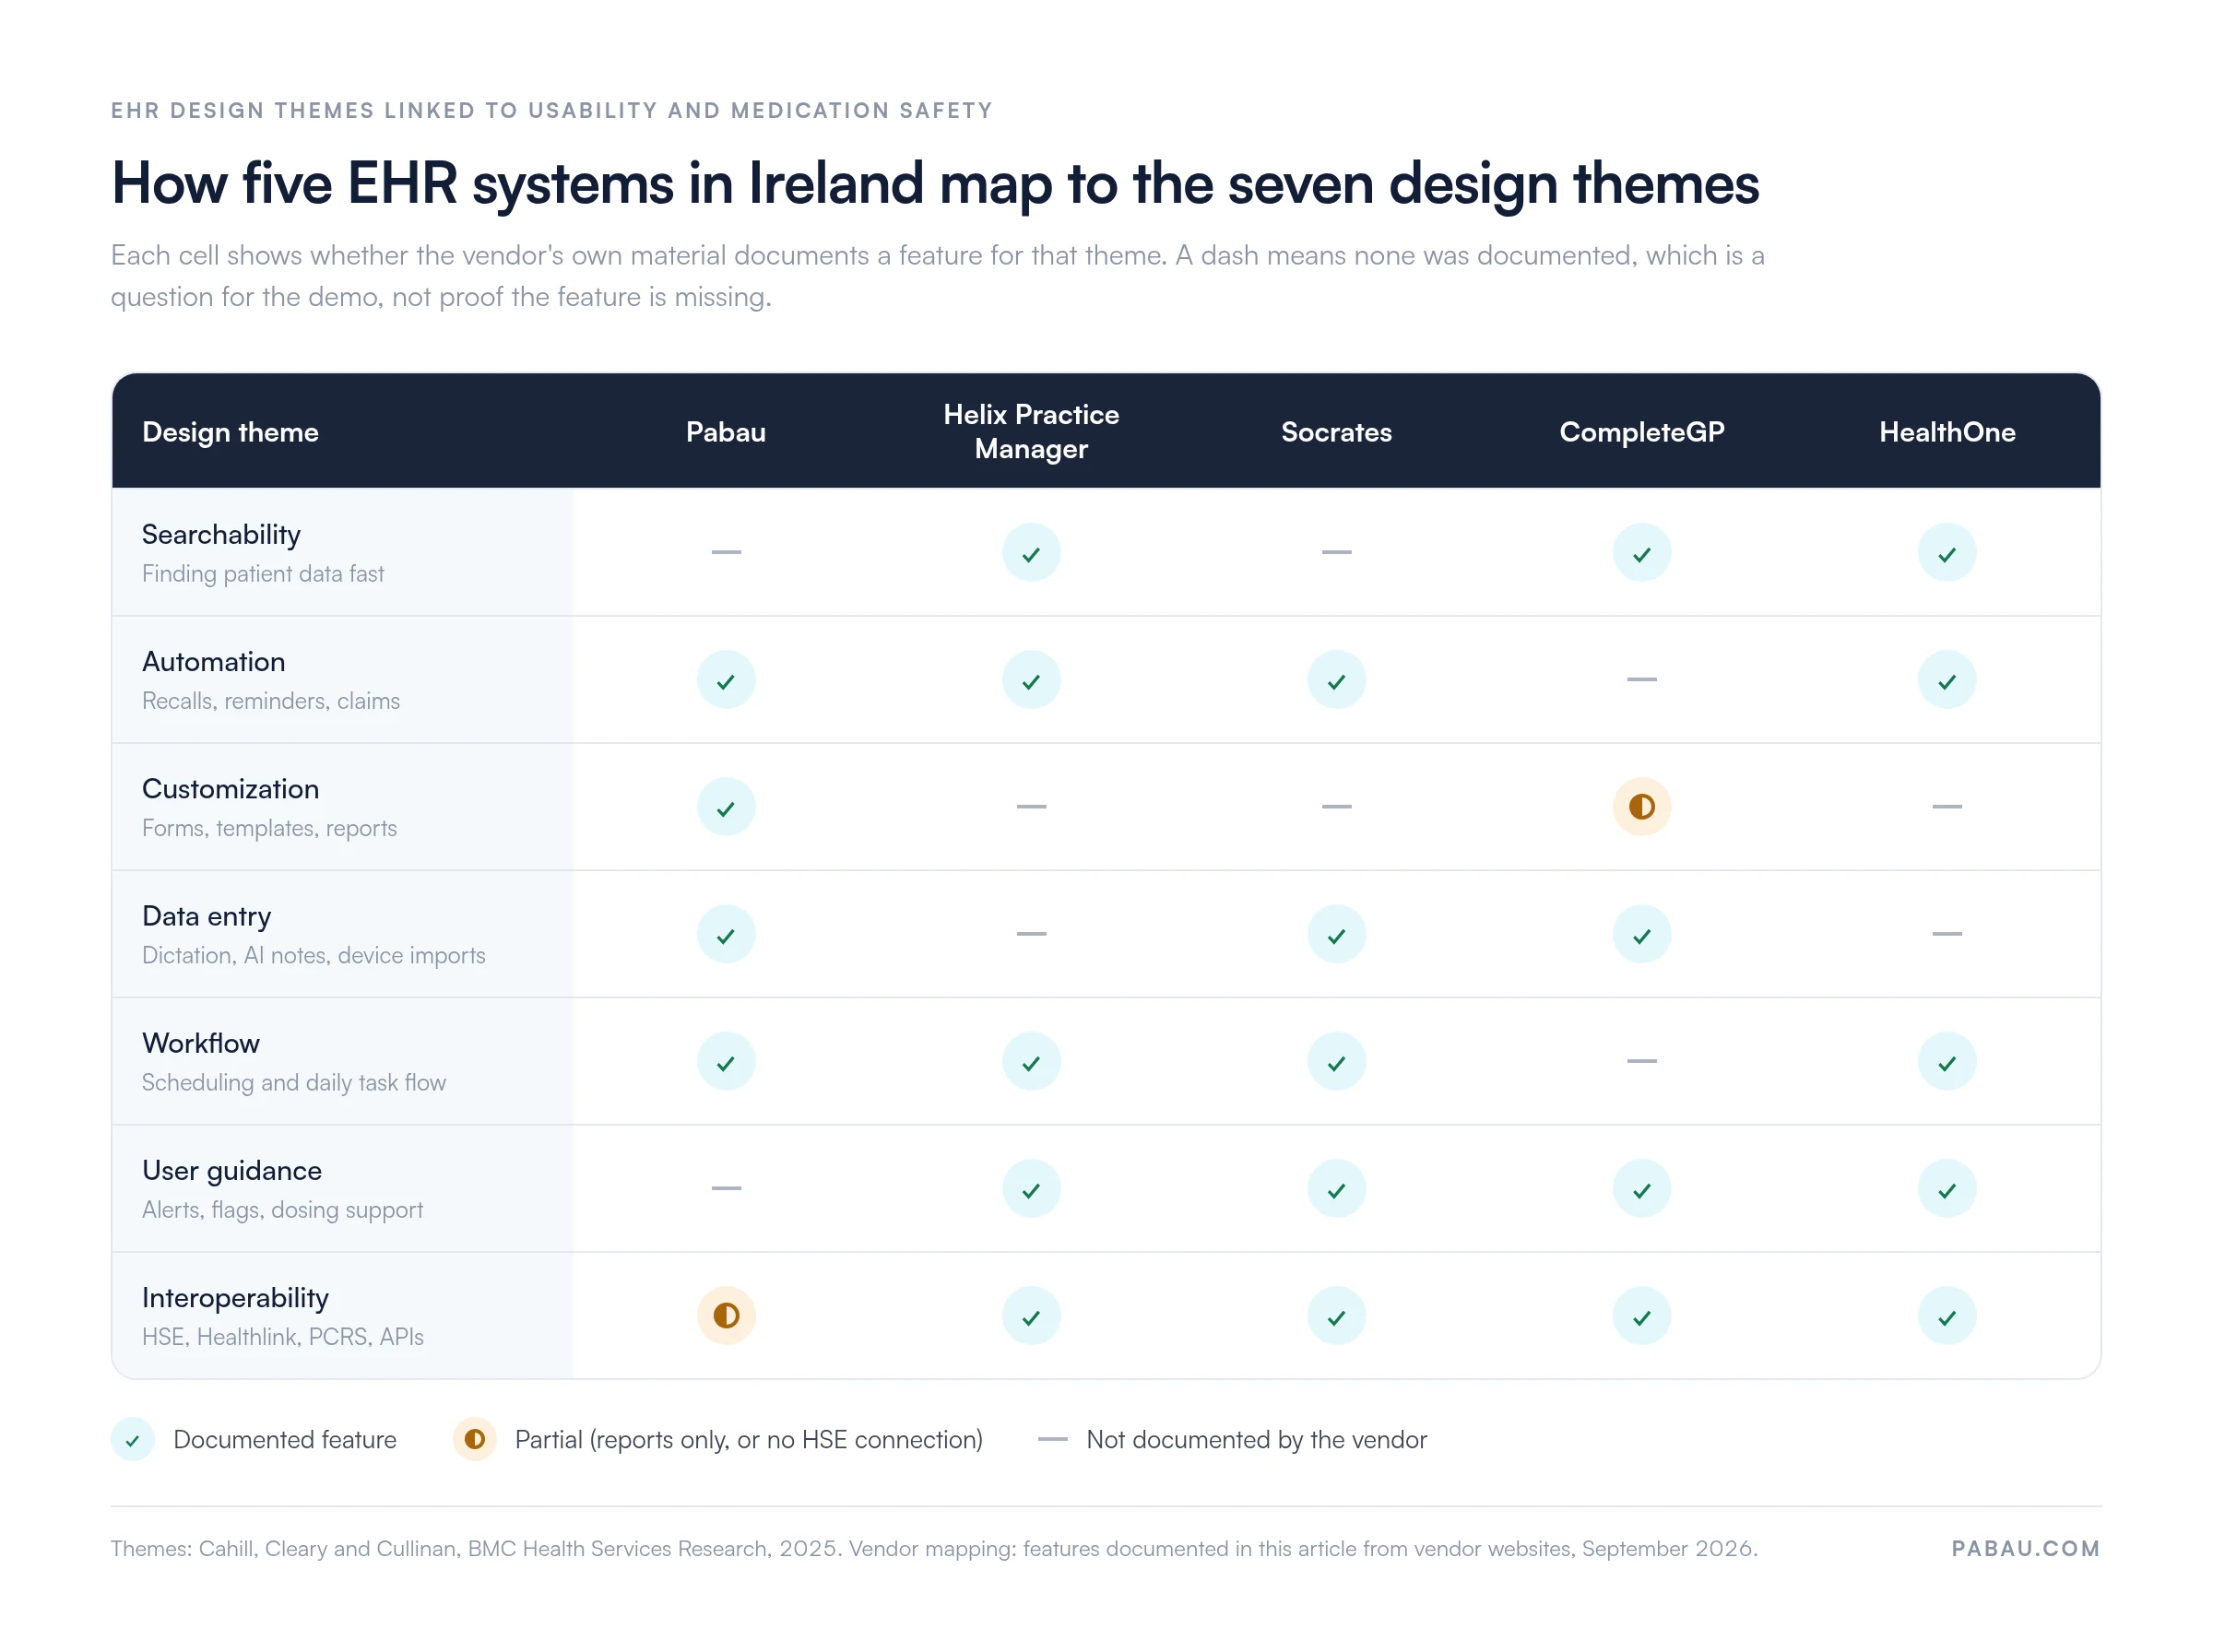Click the legend's Partial half-circle icon

pos(474,1440)
